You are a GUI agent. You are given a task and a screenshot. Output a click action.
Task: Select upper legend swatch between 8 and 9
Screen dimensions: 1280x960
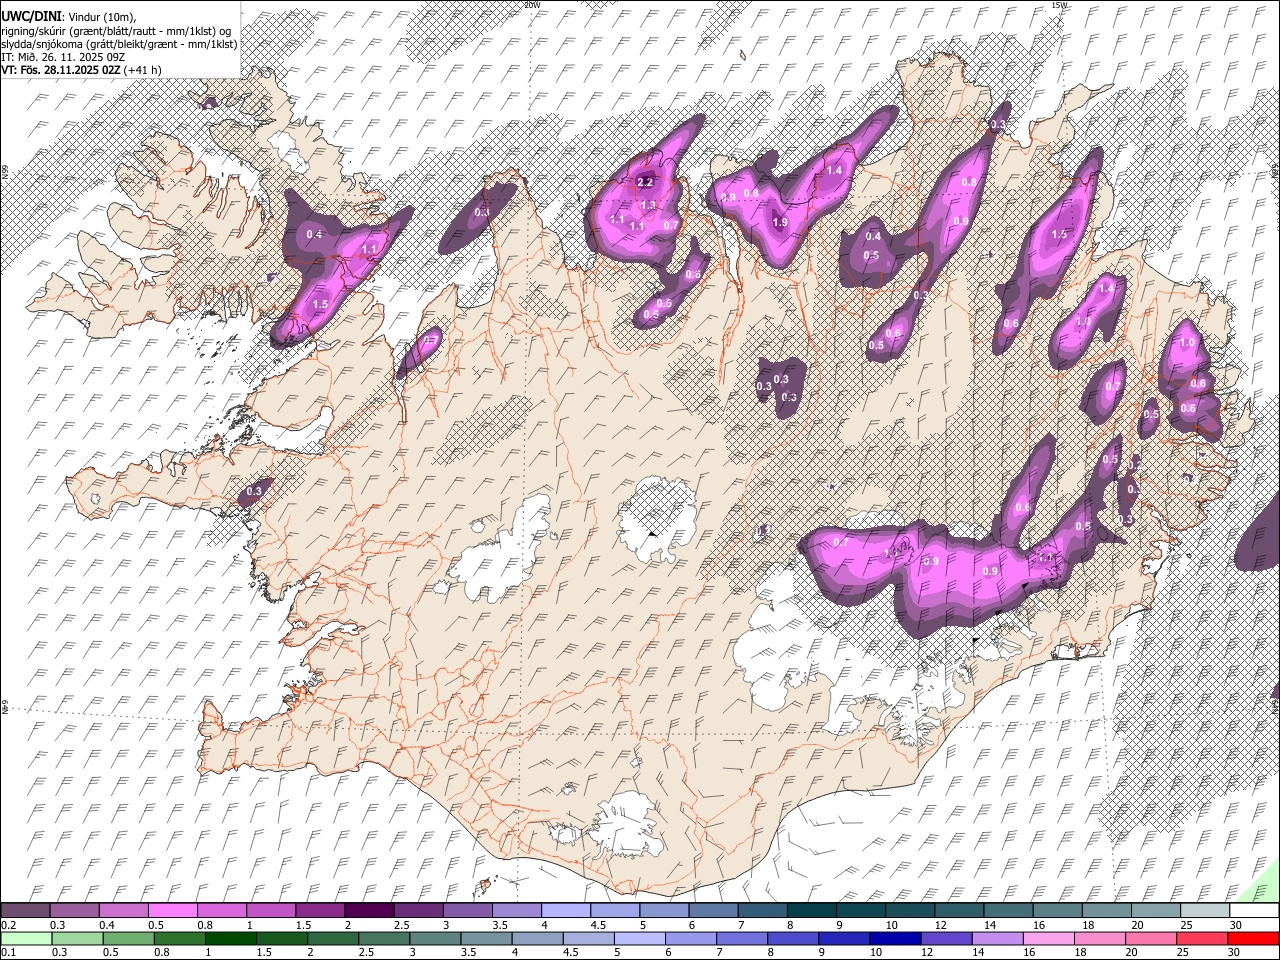pyautogui.click(x=810, y=911)
